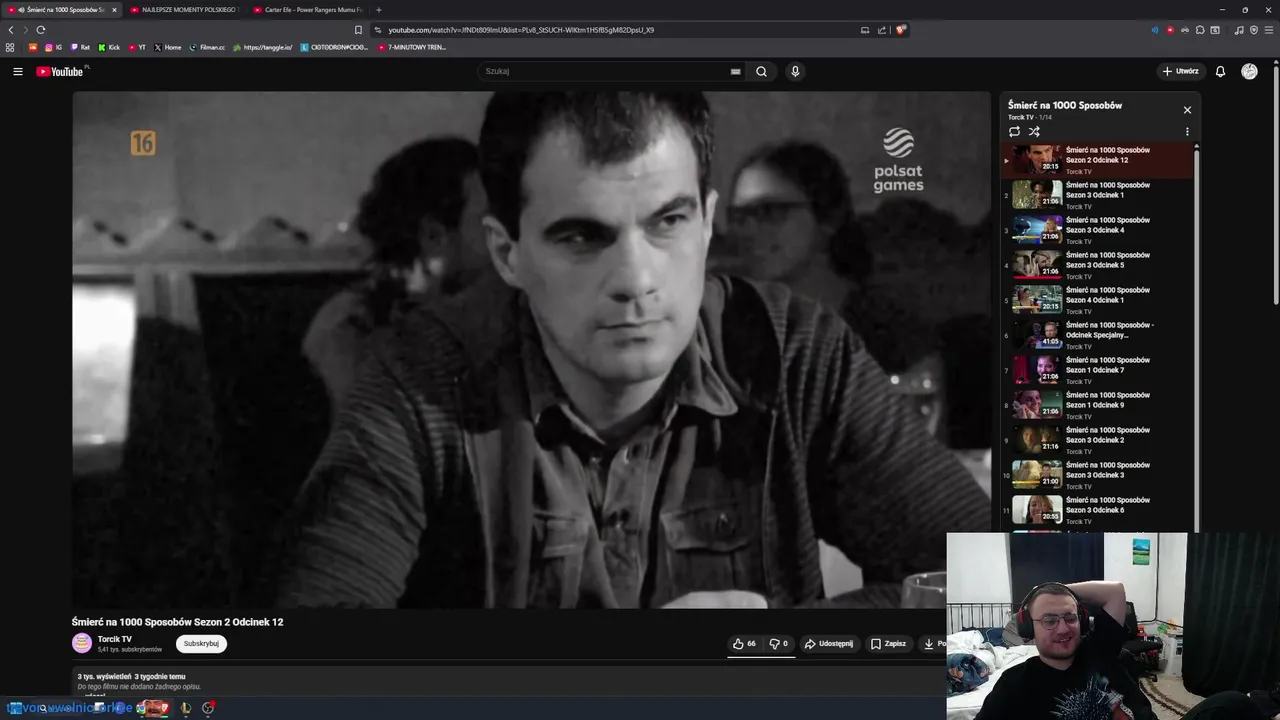The width and height of the screenshot is (1280, 720).
Task: Play Odcinek Specjalny from playlist
Action: 1097,334
